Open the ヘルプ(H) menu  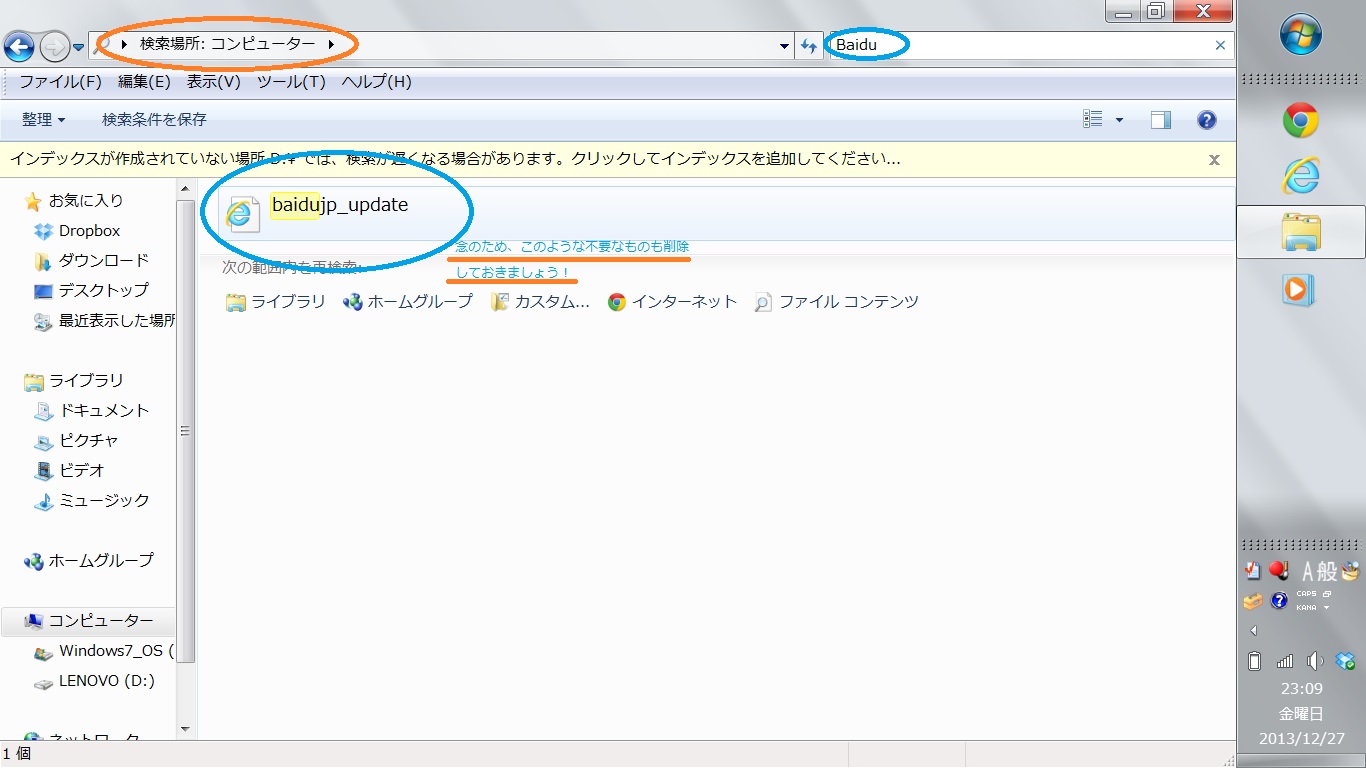(x=376, y=82)
